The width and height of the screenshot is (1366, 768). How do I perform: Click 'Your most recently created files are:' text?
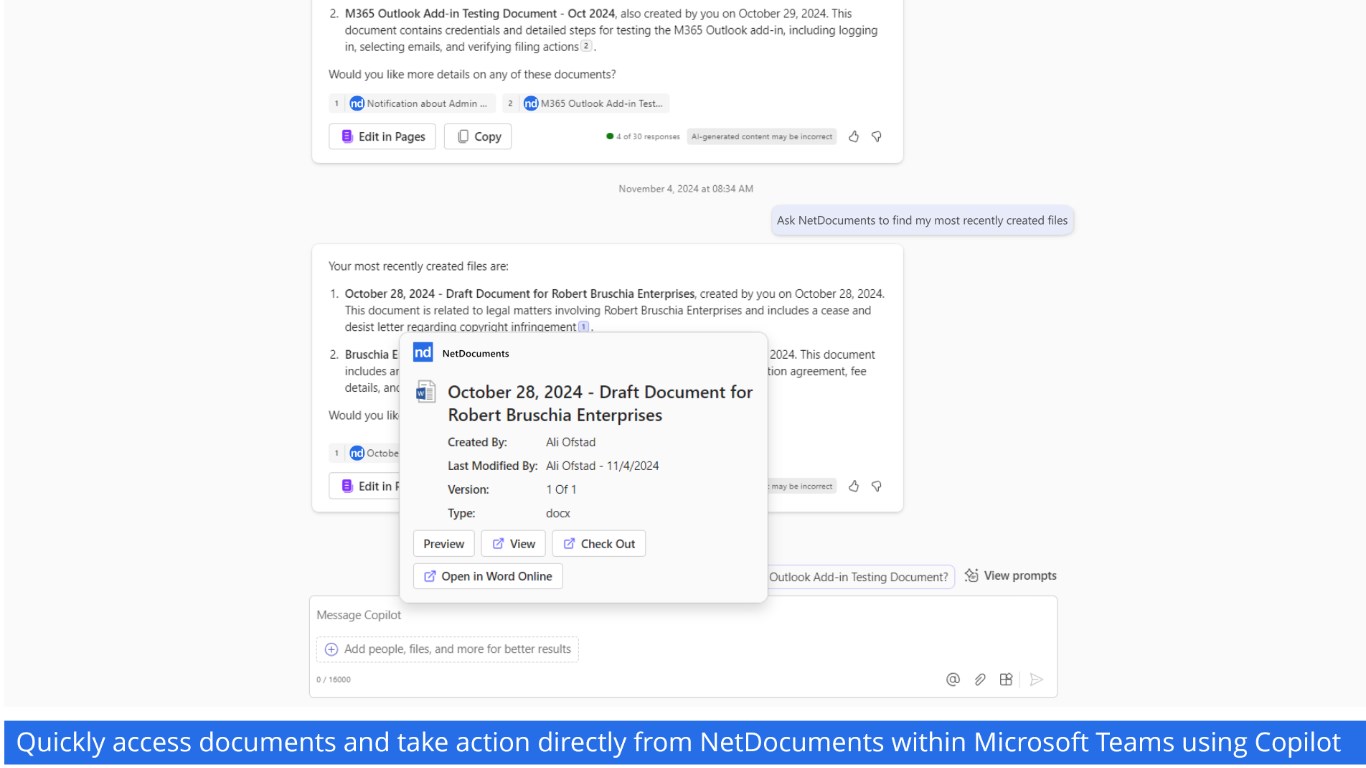[419, 267]
